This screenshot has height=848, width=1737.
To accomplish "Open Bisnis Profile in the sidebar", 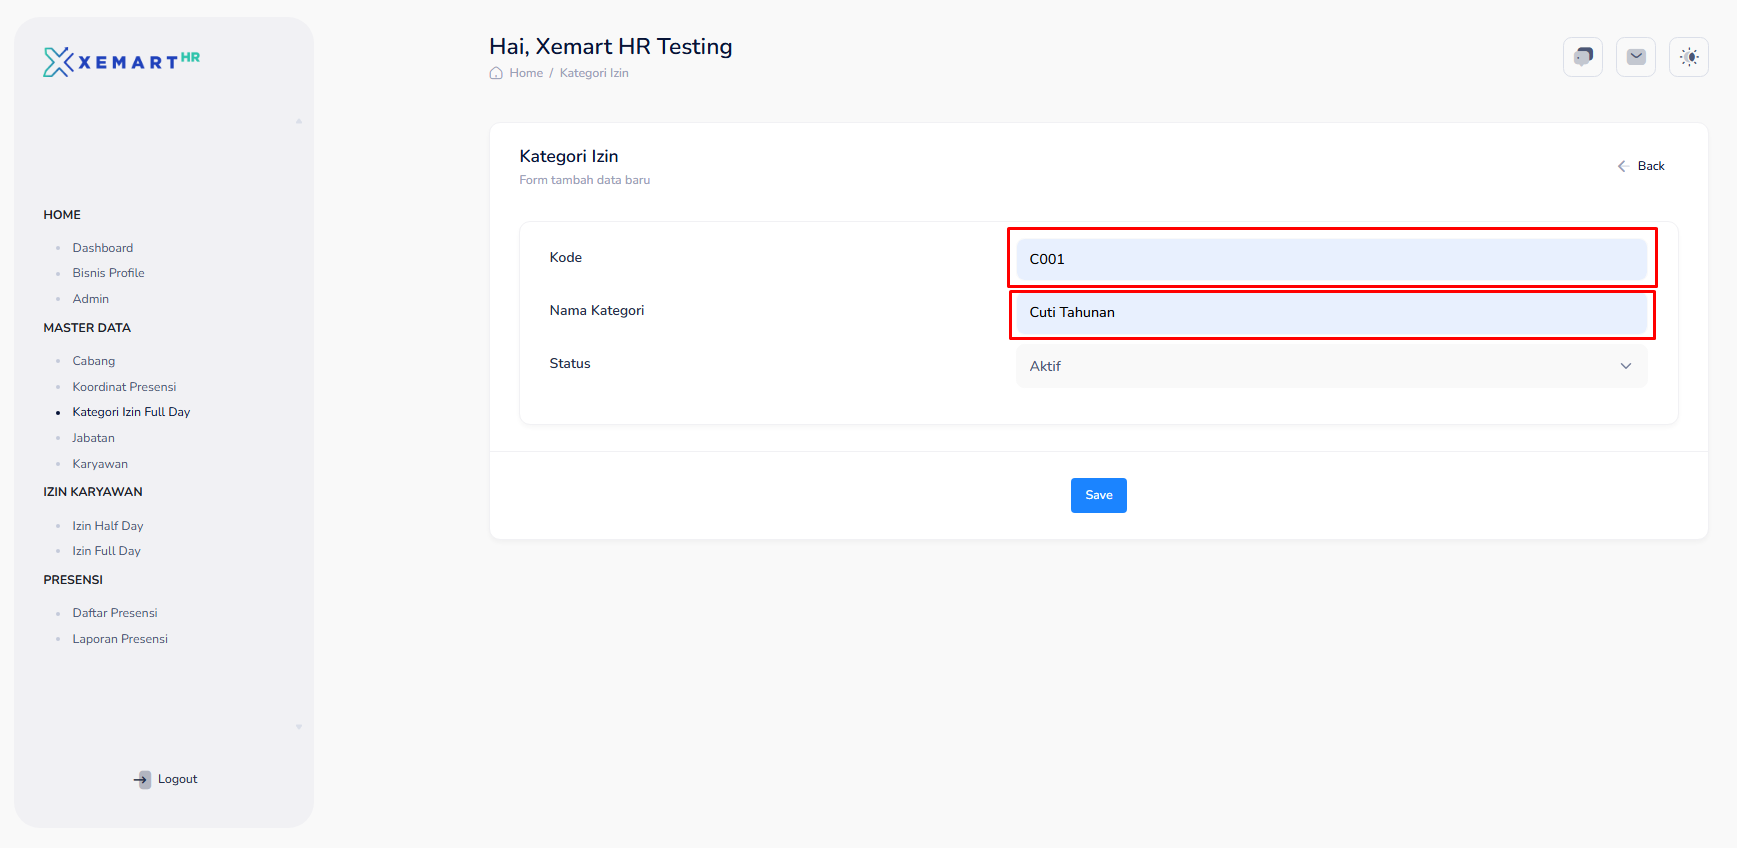I will 108,273.
